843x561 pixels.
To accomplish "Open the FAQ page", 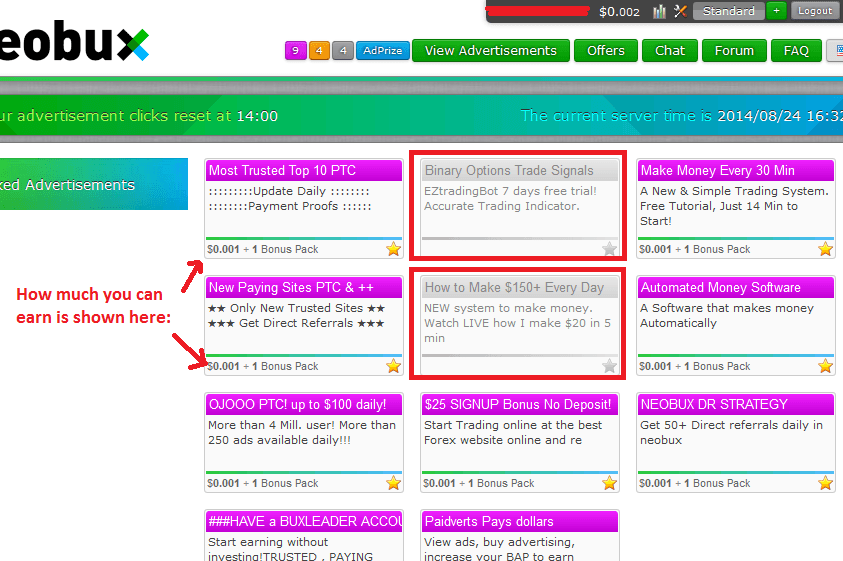I will click(796, 51).
